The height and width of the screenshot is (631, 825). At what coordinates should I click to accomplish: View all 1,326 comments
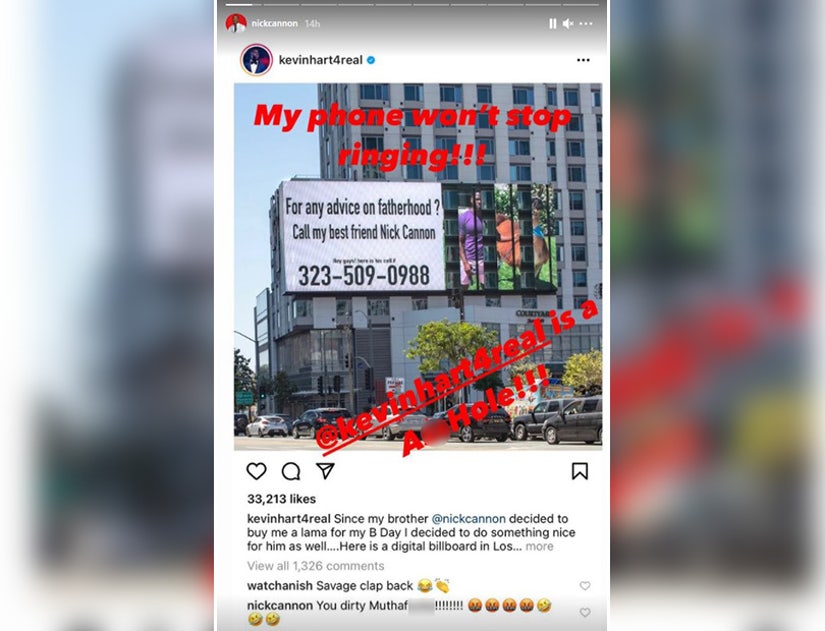[x=316, y=566]
